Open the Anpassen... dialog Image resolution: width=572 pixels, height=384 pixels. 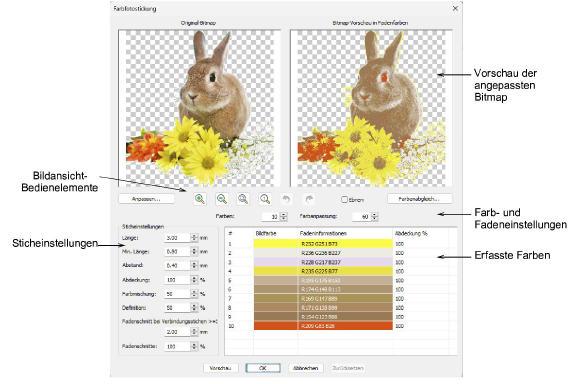(x=146, y=199)
